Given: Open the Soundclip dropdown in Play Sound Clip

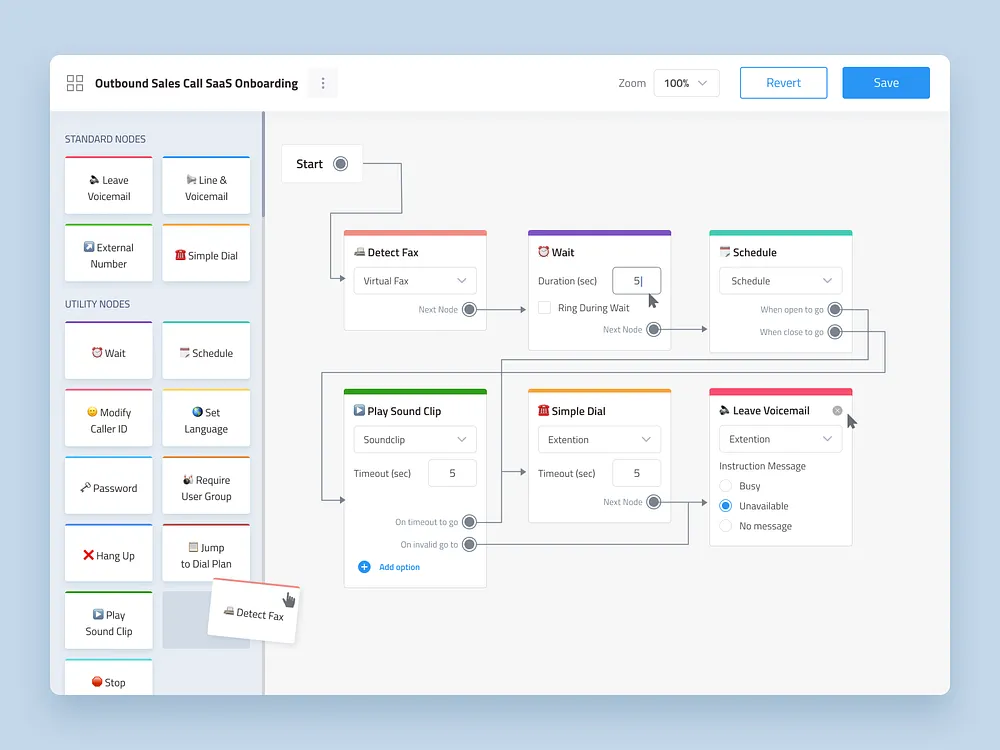Looking at the screenshot, I should point(414,439).
